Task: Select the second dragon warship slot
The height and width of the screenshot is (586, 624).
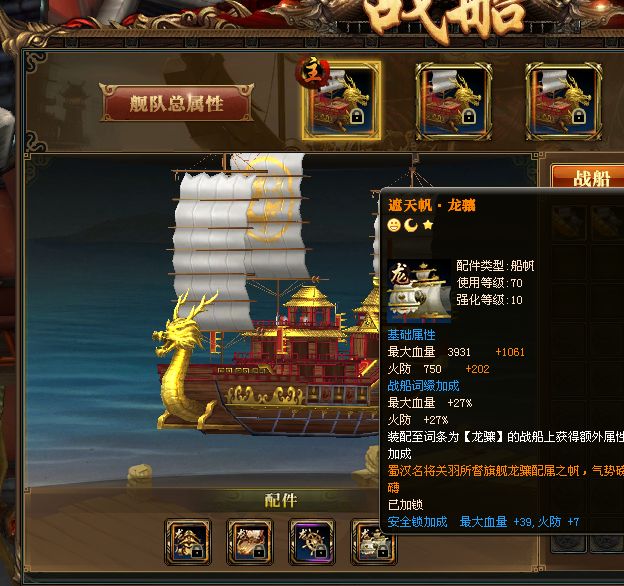Action: point(453,102)
